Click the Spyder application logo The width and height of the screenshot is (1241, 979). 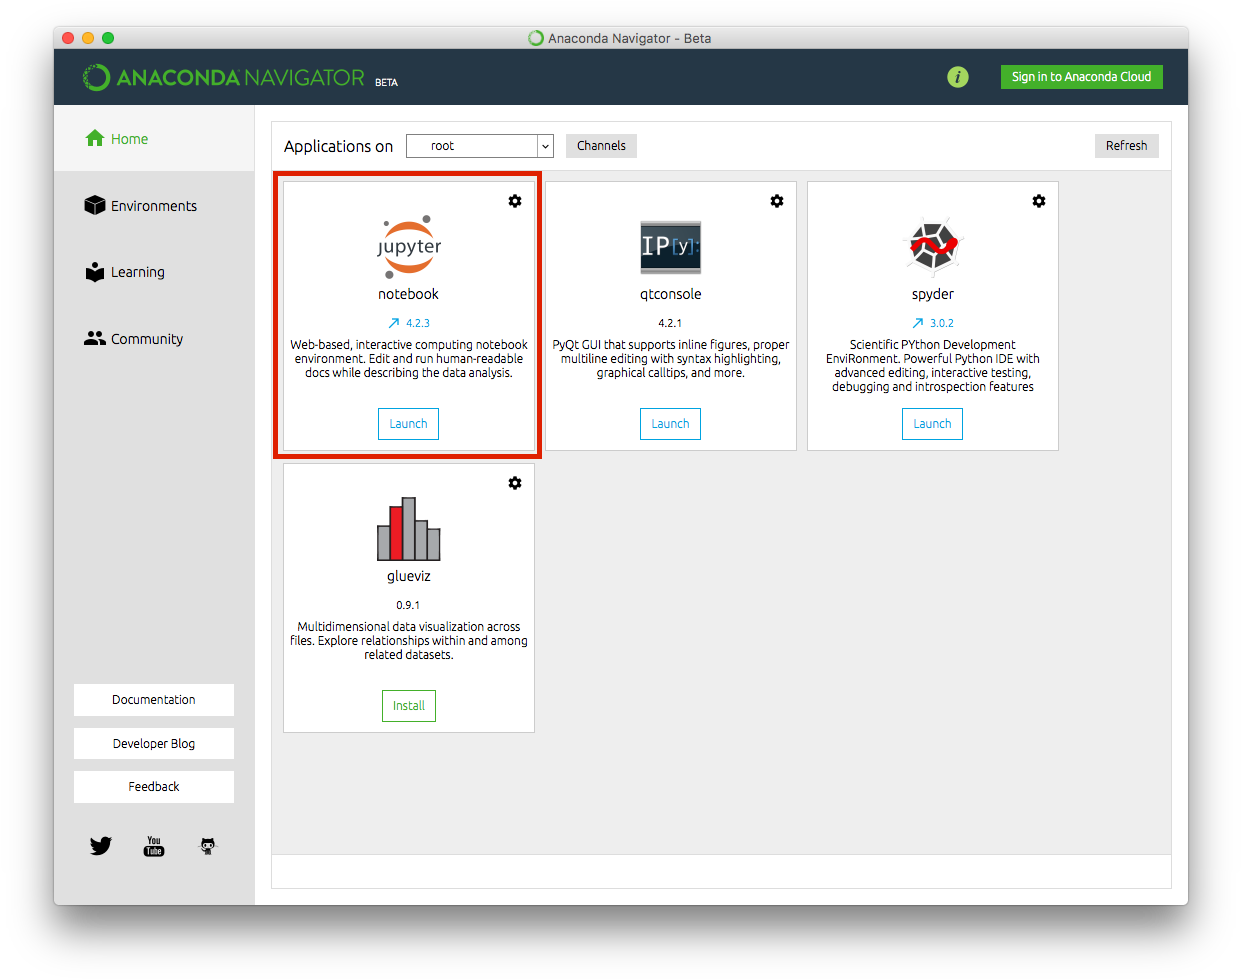pos(933,246)
